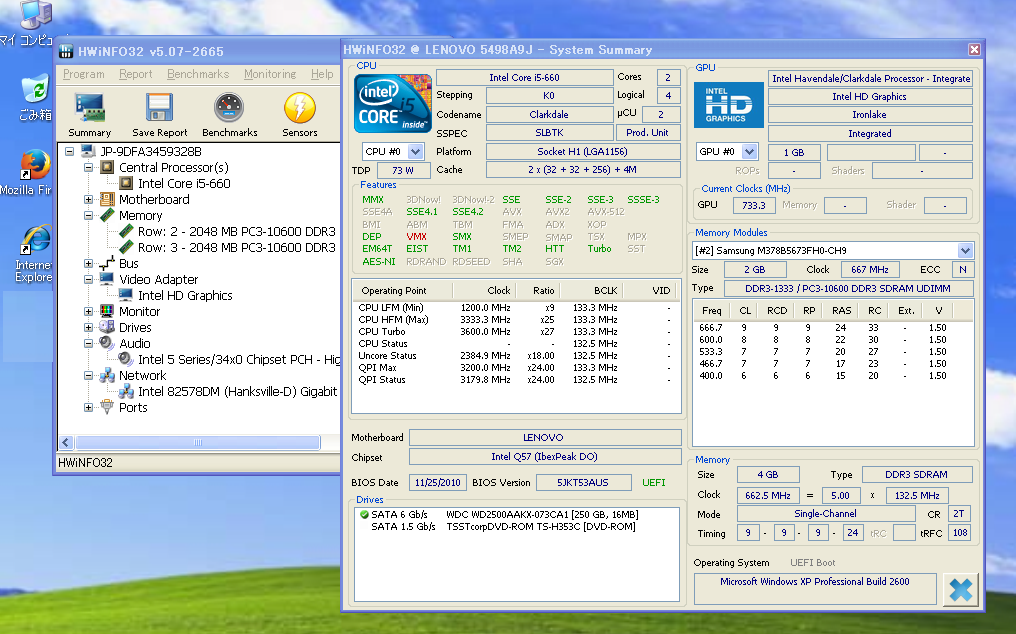This screenshot has height=634, width=1016.
Task: Click the blue X close icon at bottom right
Action: (960, 590)
